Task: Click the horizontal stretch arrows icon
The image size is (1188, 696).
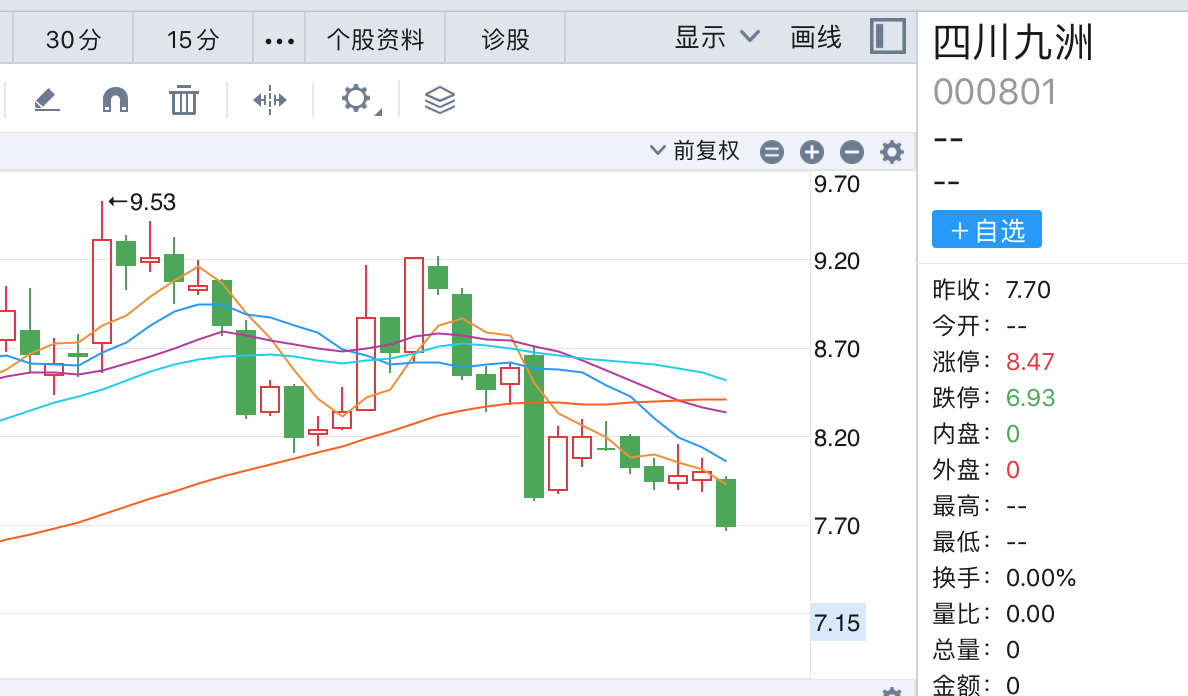Action: coord(270,99)
